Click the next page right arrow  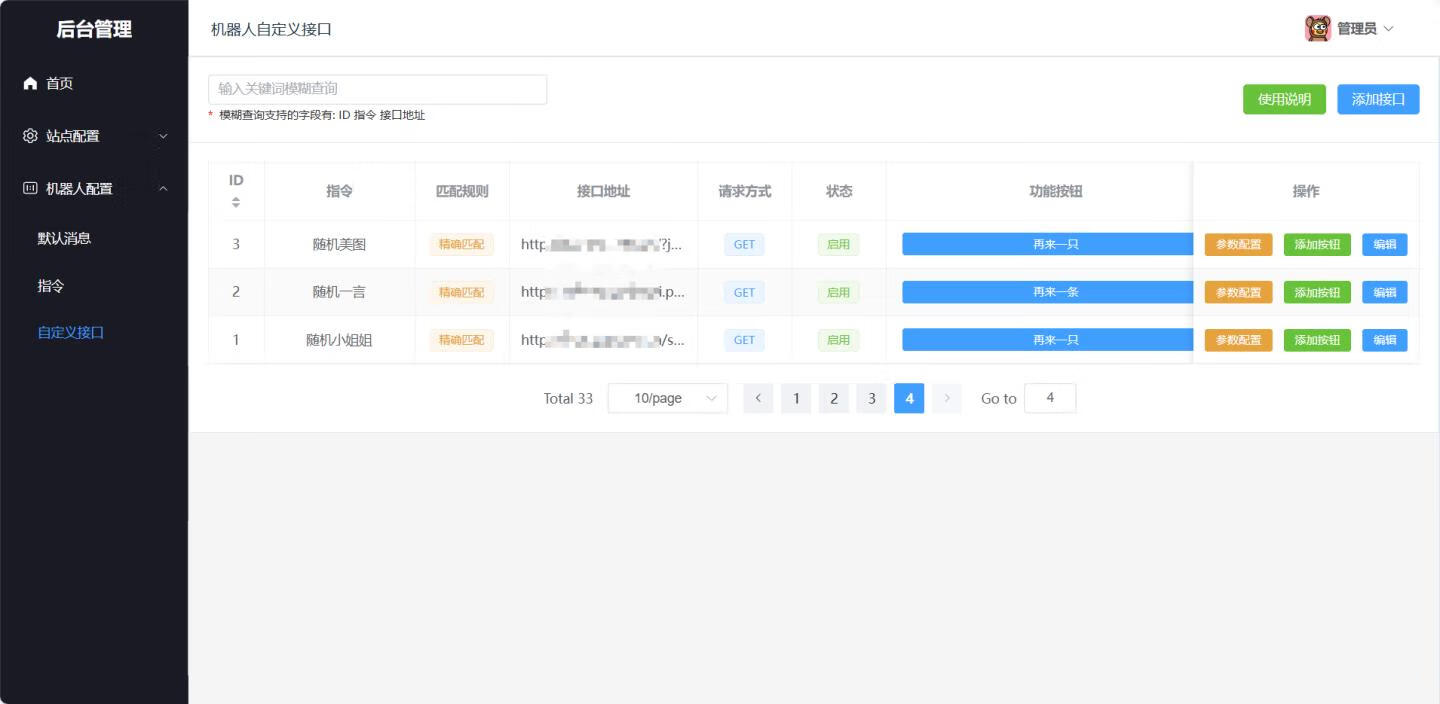tap(946, 398)
